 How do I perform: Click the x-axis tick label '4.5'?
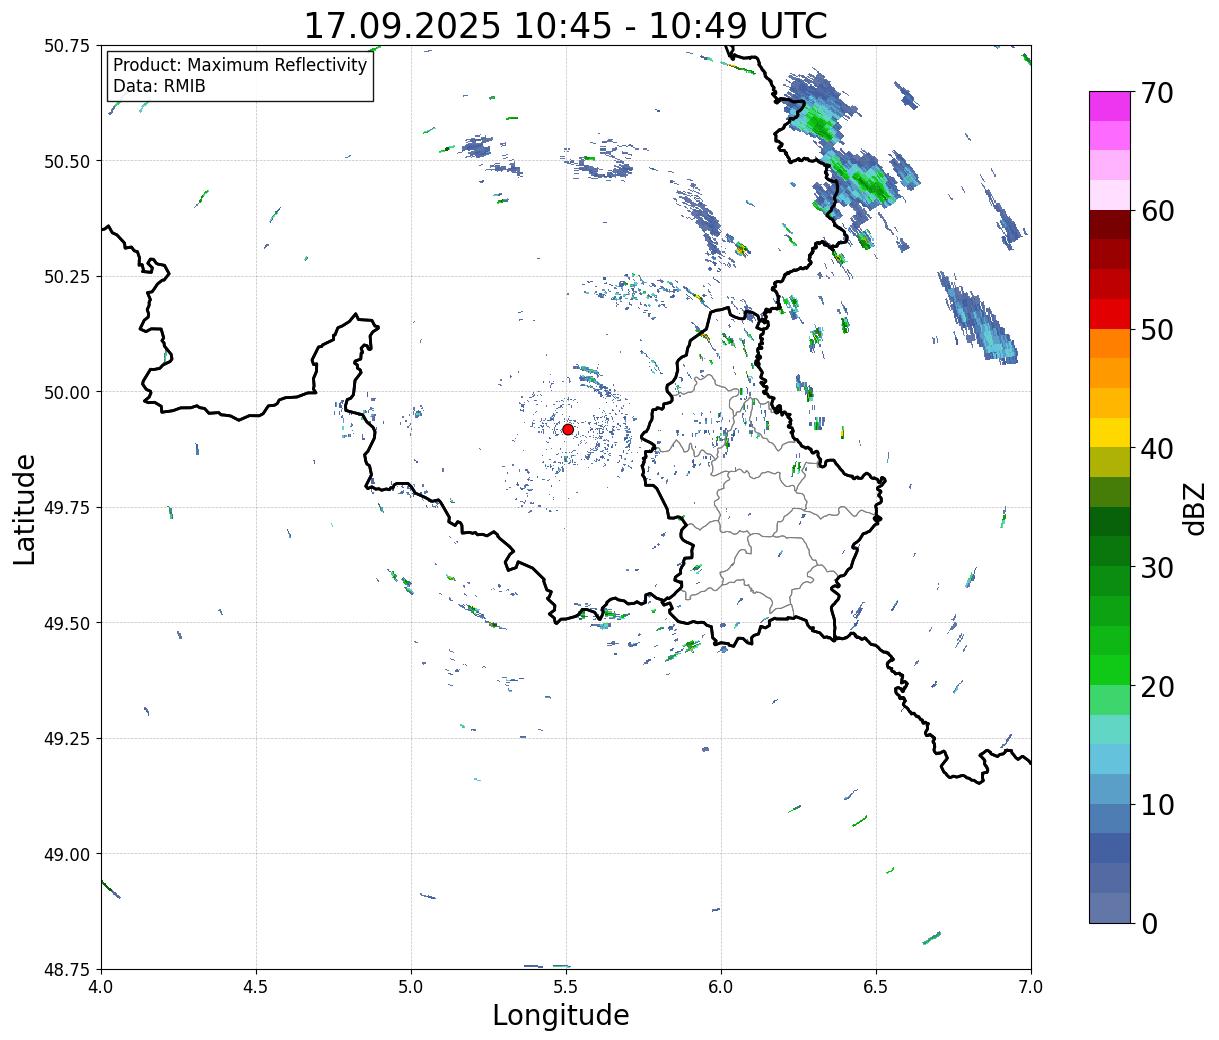click(x=256, y=986)
